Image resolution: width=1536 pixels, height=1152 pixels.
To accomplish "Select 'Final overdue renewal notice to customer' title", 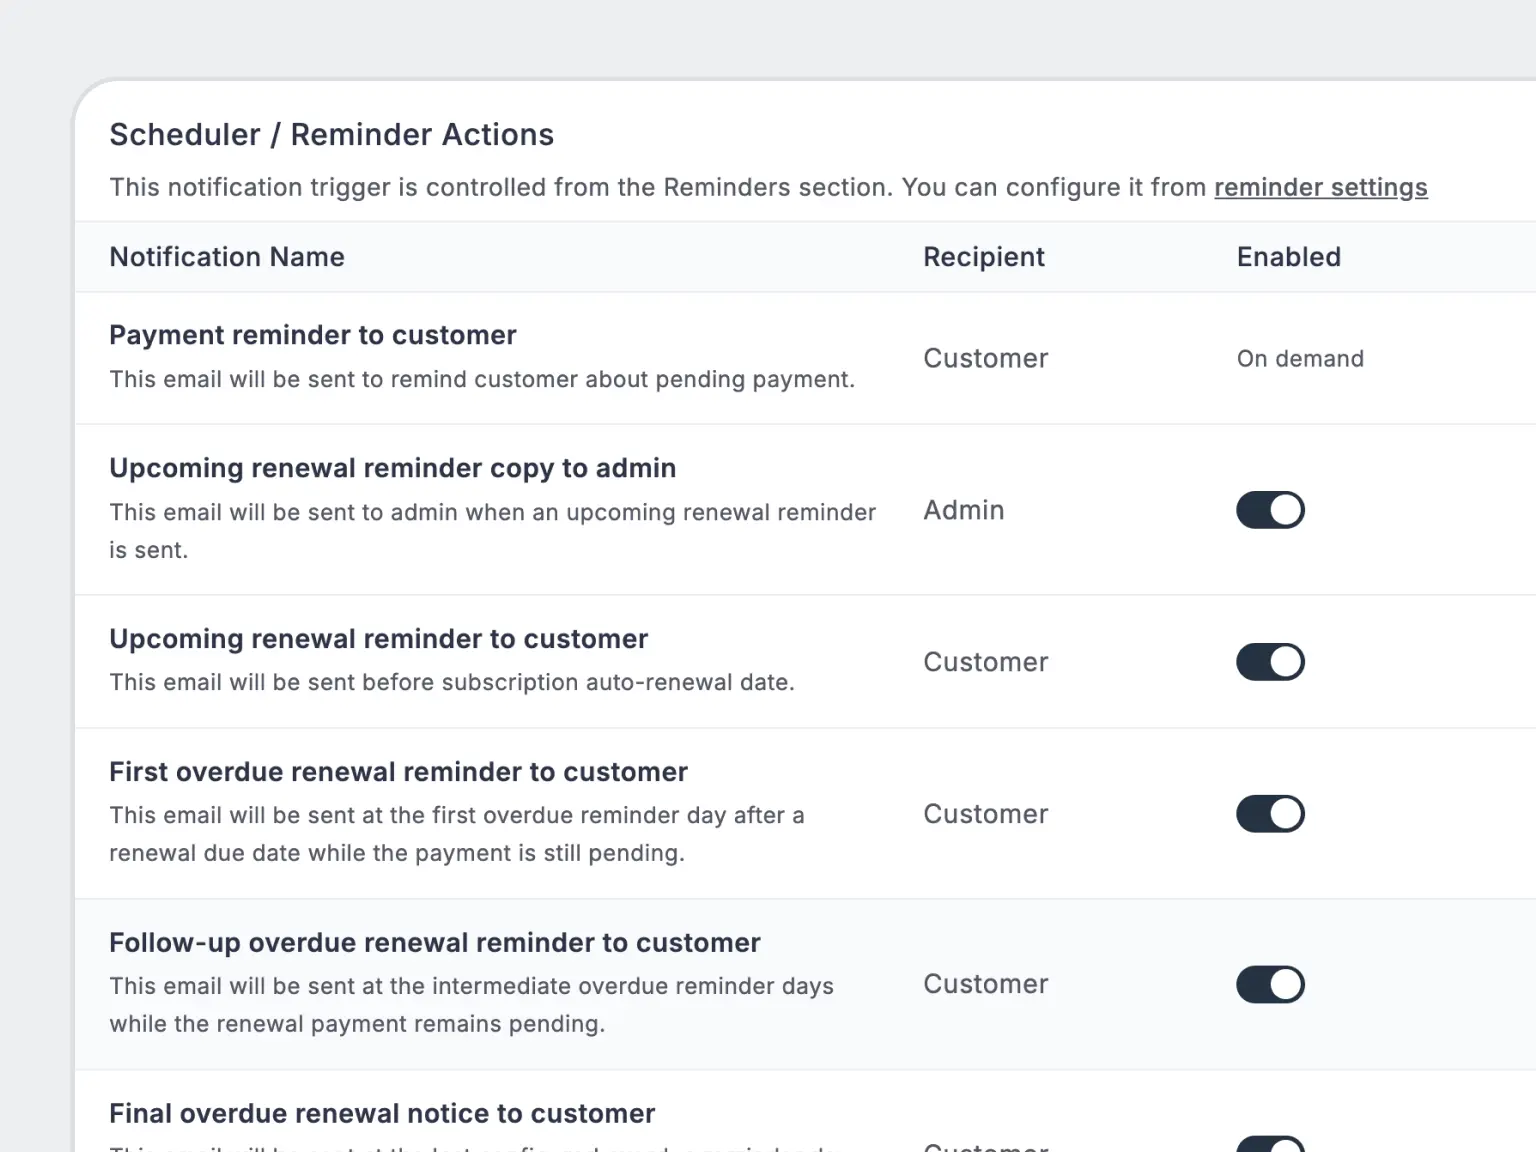I will (x=382, y=1114).
